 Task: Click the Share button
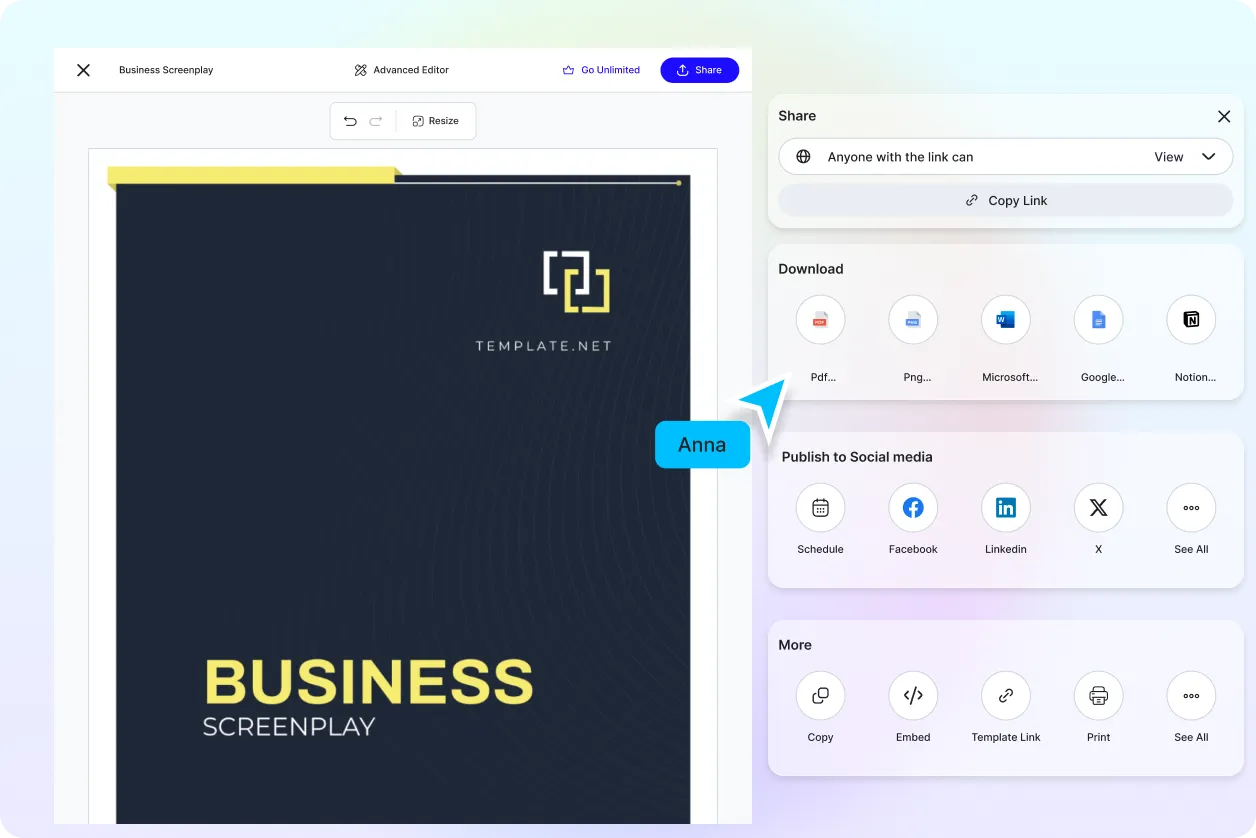click(x=699, y=70)
